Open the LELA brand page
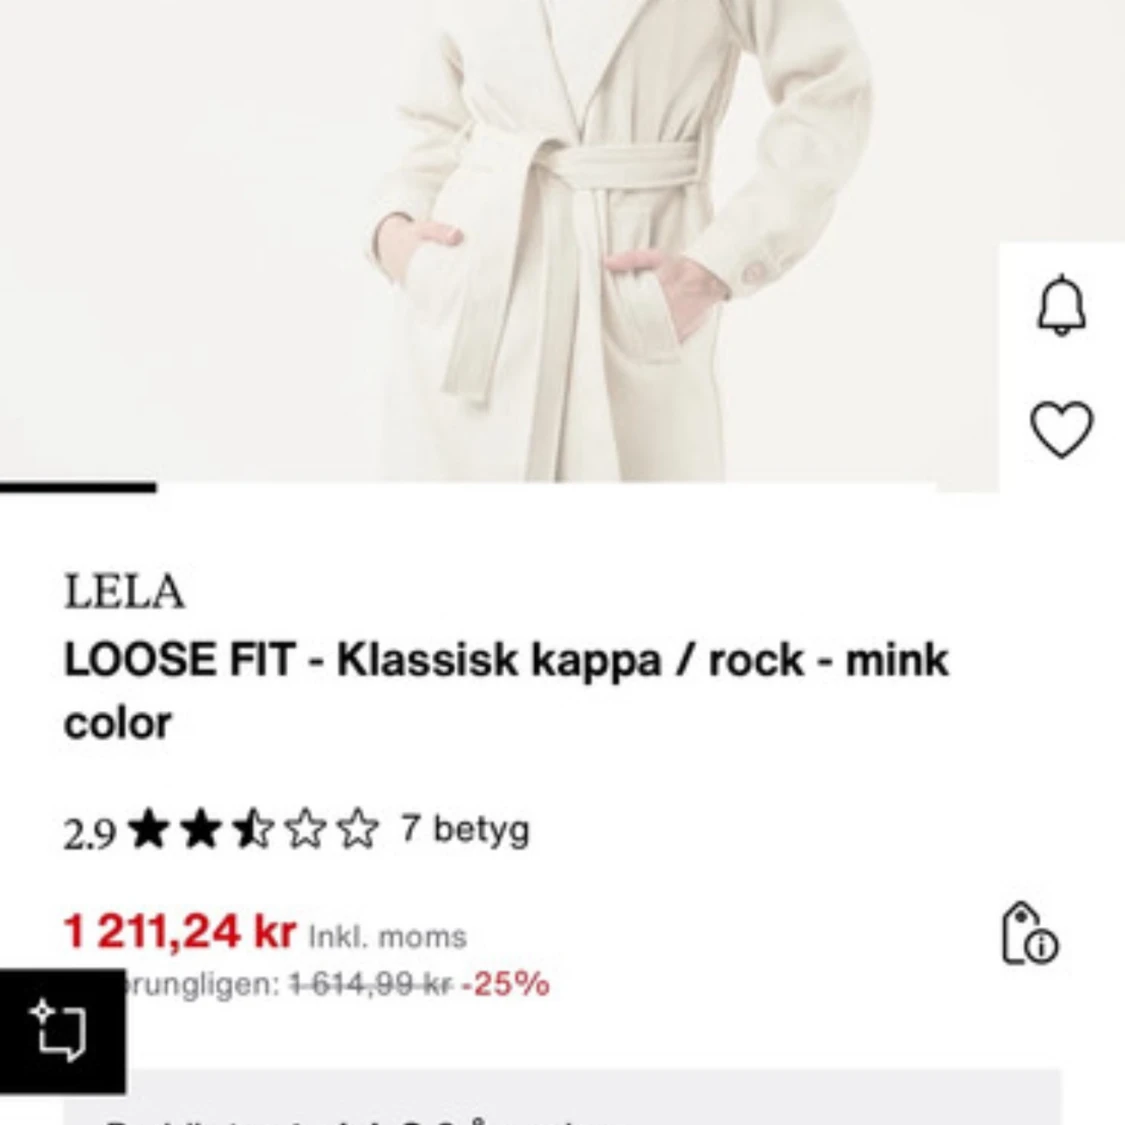Screen dimensions: 1125x1125 (124, 592)
